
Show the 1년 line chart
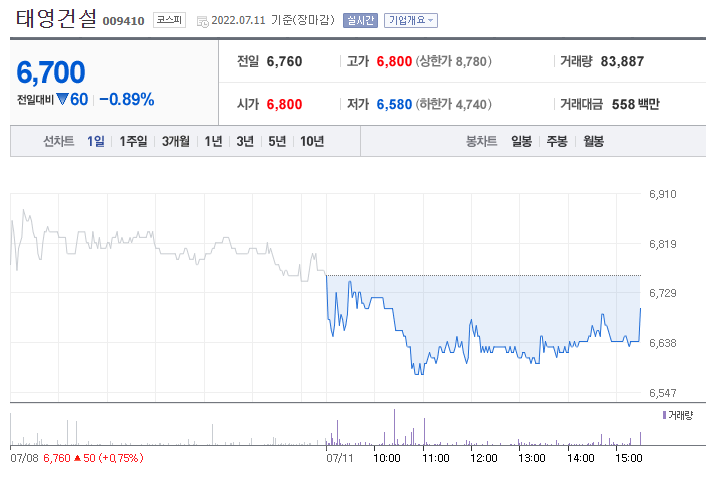pyautogui.click(x=213, y=141)
